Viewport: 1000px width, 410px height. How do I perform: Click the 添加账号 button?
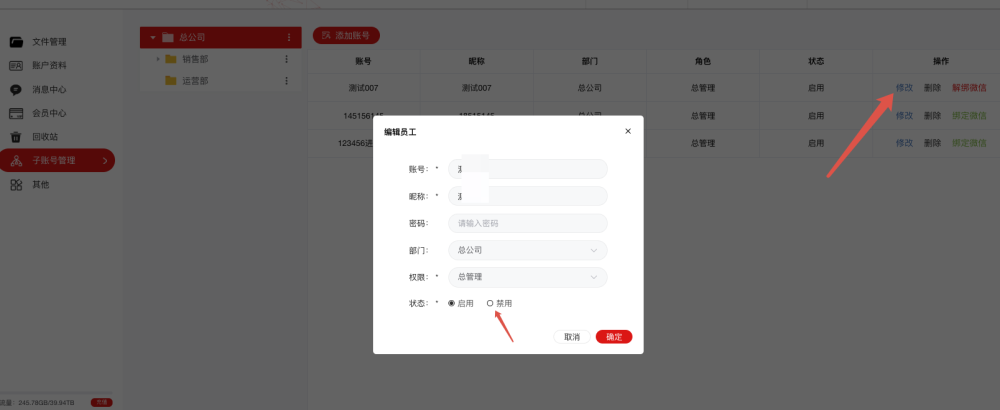coord(346,36)
